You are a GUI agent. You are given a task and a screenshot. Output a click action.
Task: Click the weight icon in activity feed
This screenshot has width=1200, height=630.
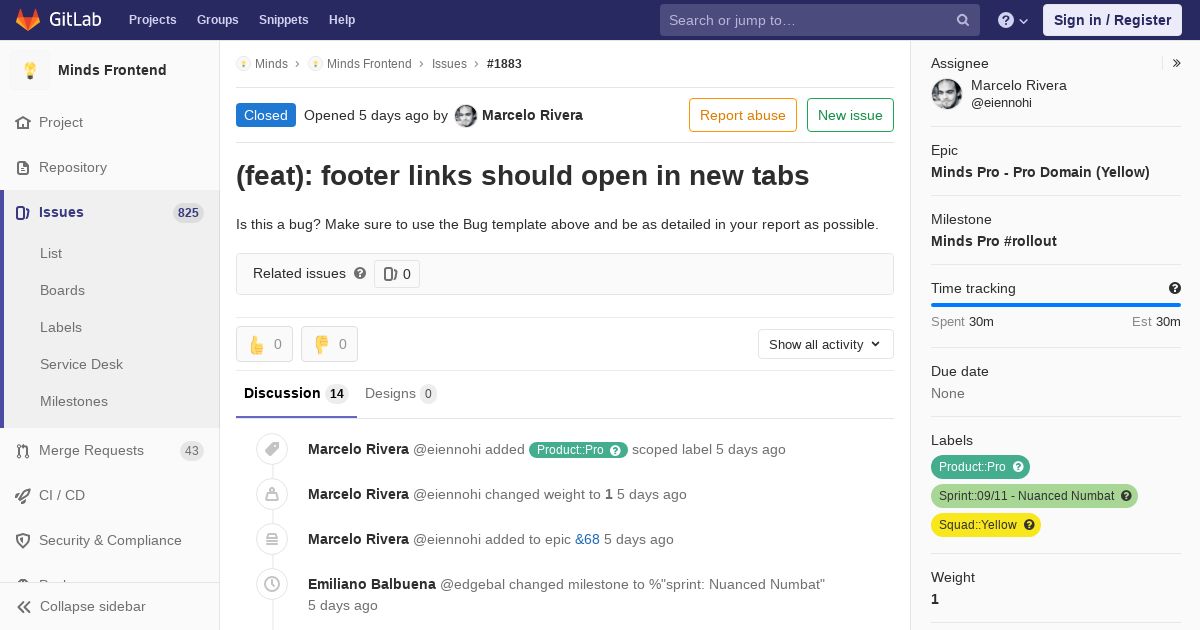coord(272,494)
